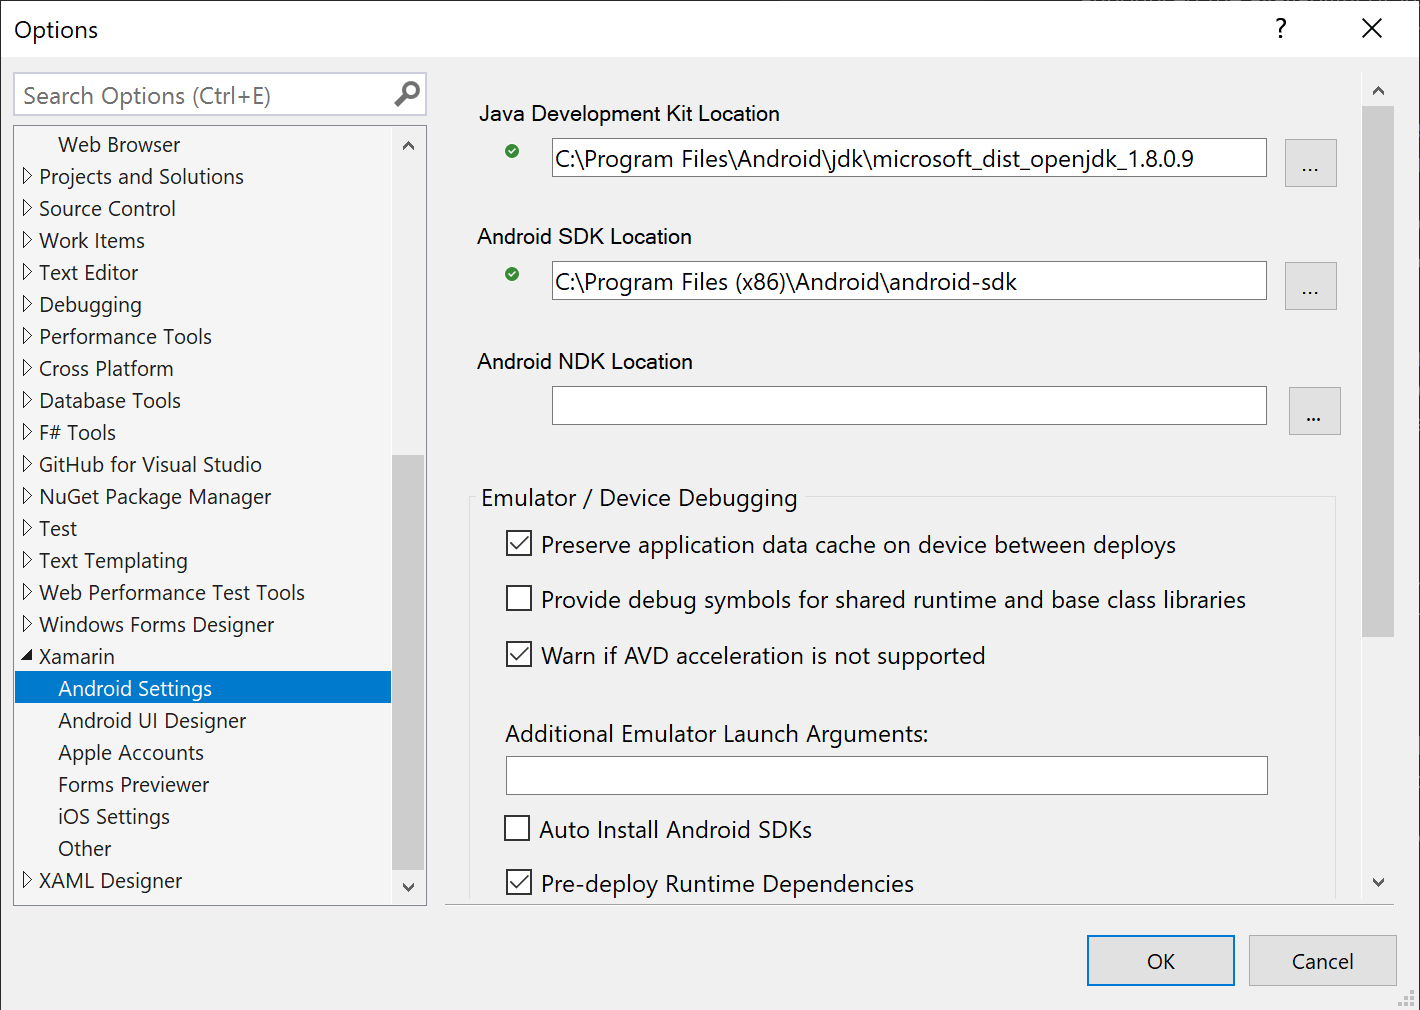The width and height of the screenshot is (1420, 1010).
Task: Disable preserve application data cache checkbox
Action: [x=519, y=544]
